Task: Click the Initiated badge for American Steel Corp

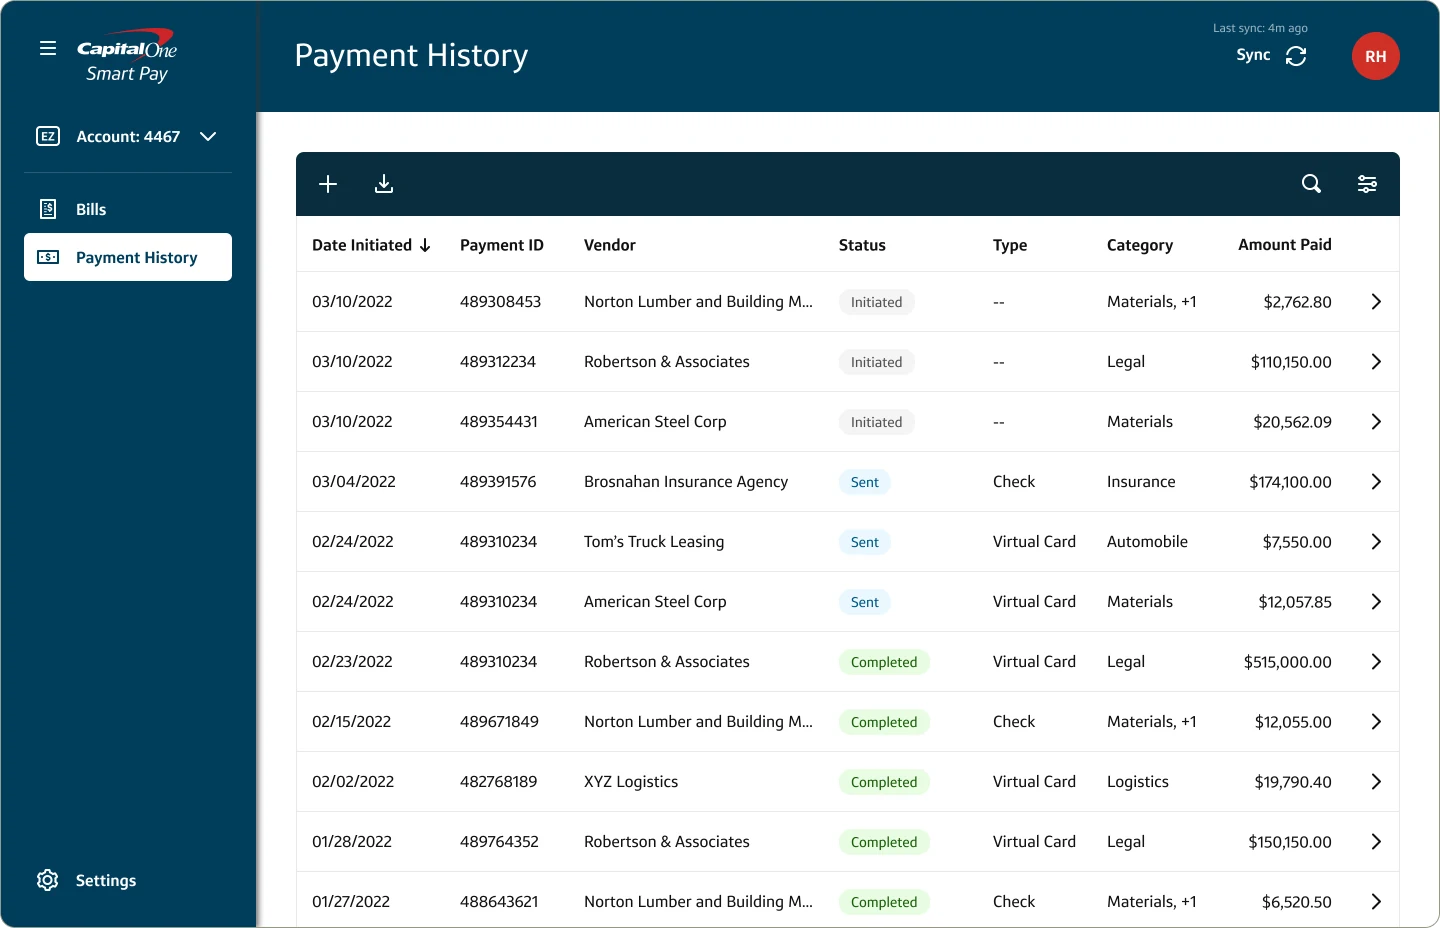Action: (x=877, y=422)
